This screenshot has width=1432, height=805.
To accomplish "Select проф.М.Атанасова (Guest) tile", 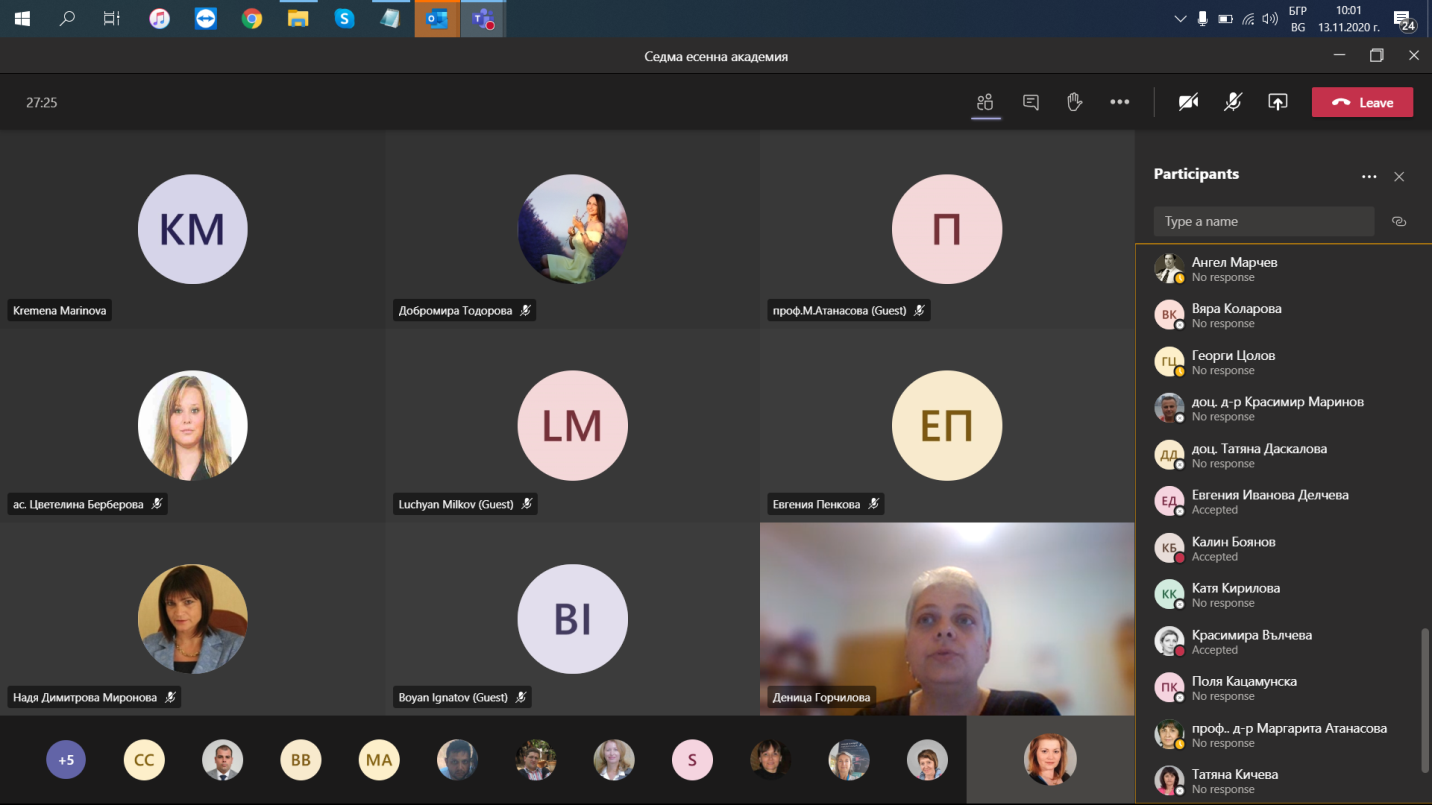I will pos(946,230).
